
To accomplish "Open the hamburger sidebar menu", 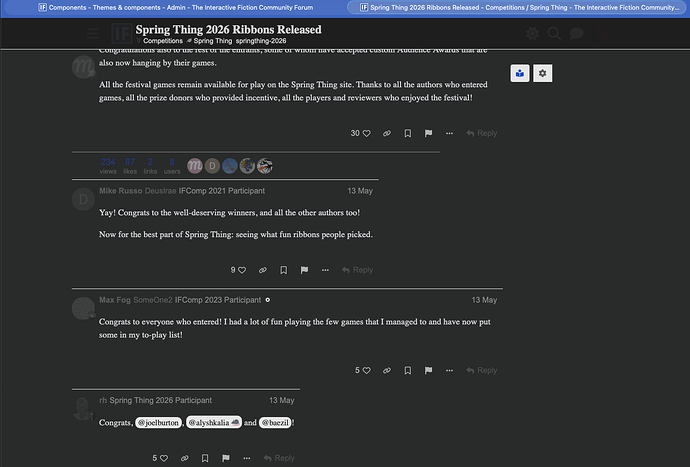I will [x=92, y=33].
